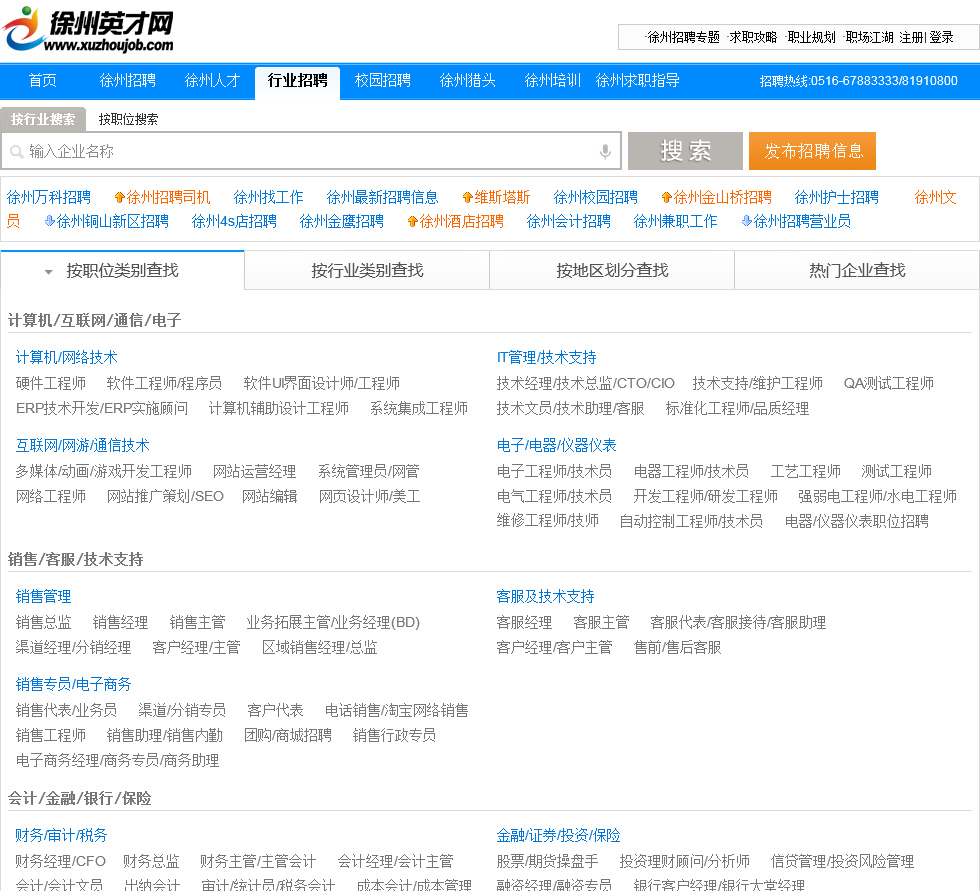The image size is (980, 891).
Task: Click the 搜索 button
Action: click(685, 151)
